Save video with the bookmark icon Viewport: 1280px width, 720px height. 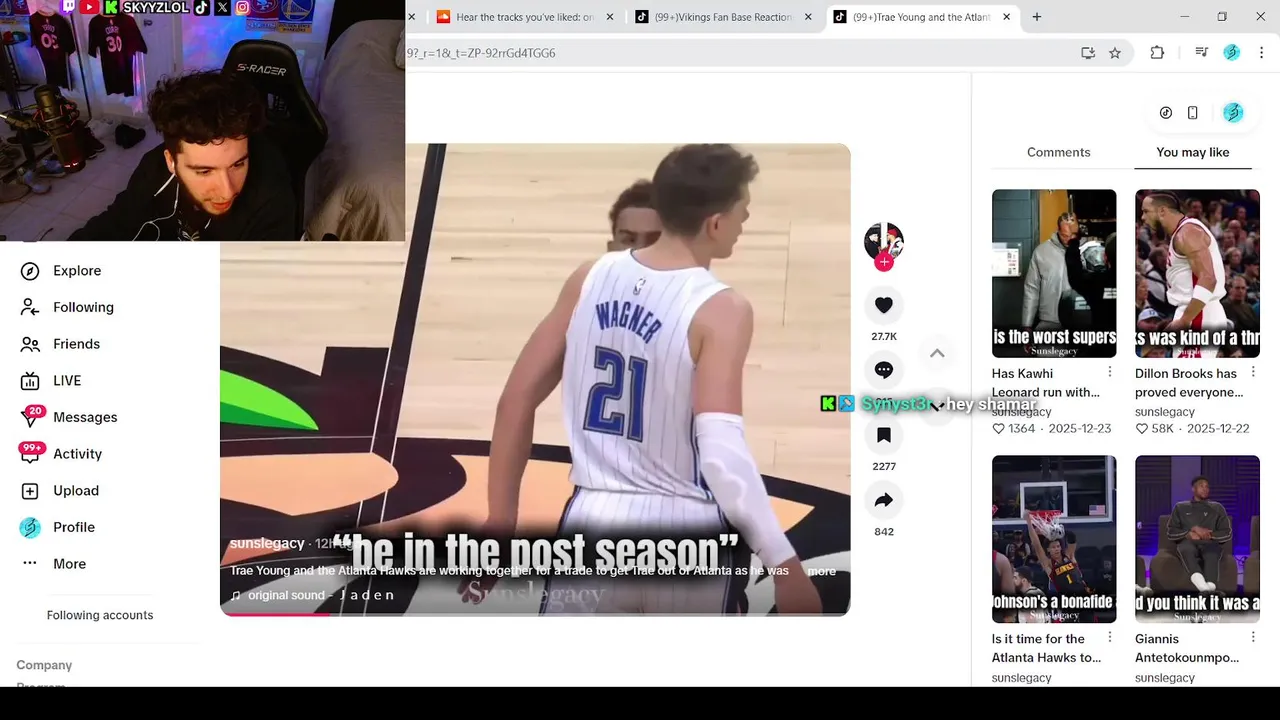point(883,435)
